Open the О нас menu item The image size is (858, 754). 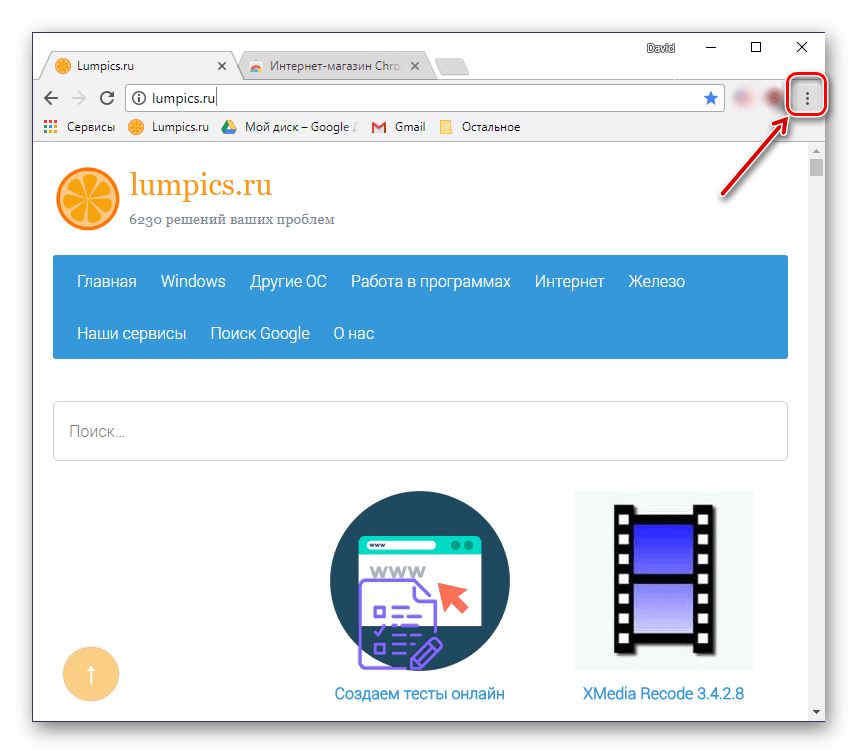[353, 333]
